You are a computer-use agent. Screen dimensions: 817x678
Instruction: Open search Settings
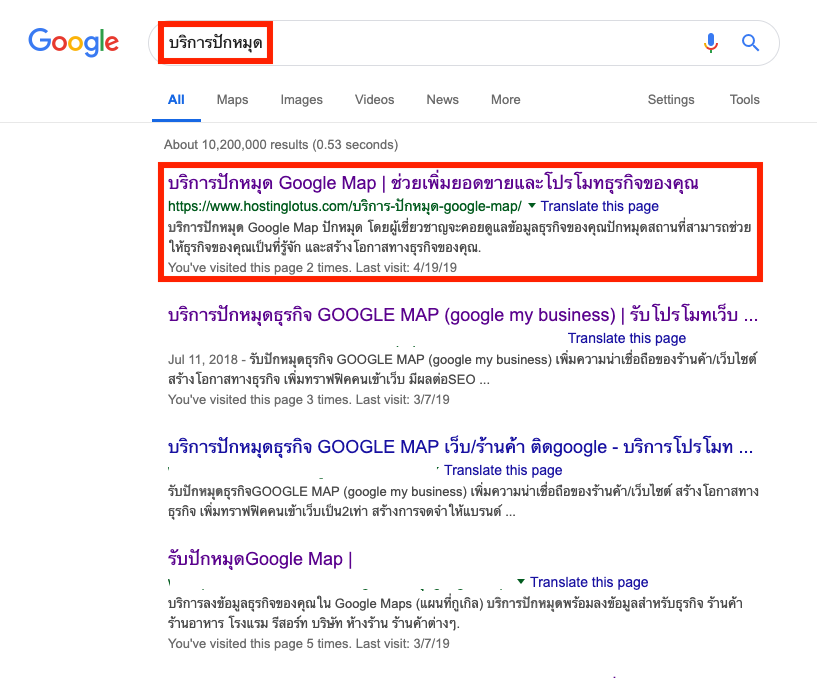670,100
